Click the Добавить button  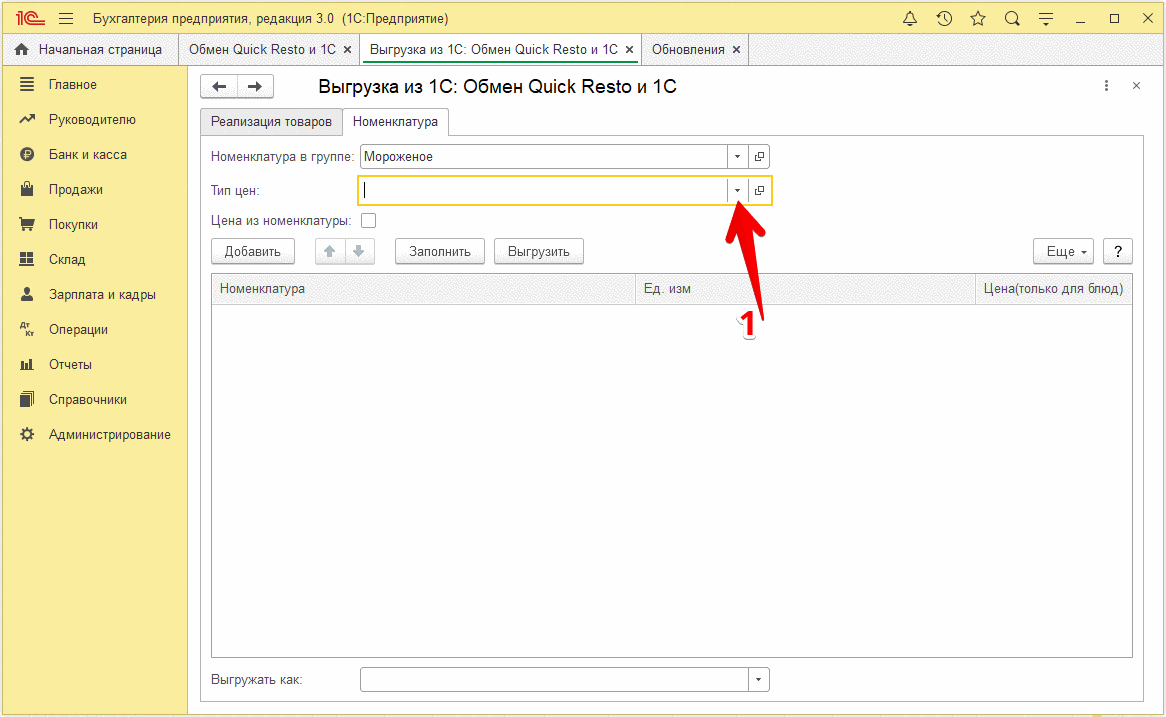pyautogui.click(x=253, y=251)
